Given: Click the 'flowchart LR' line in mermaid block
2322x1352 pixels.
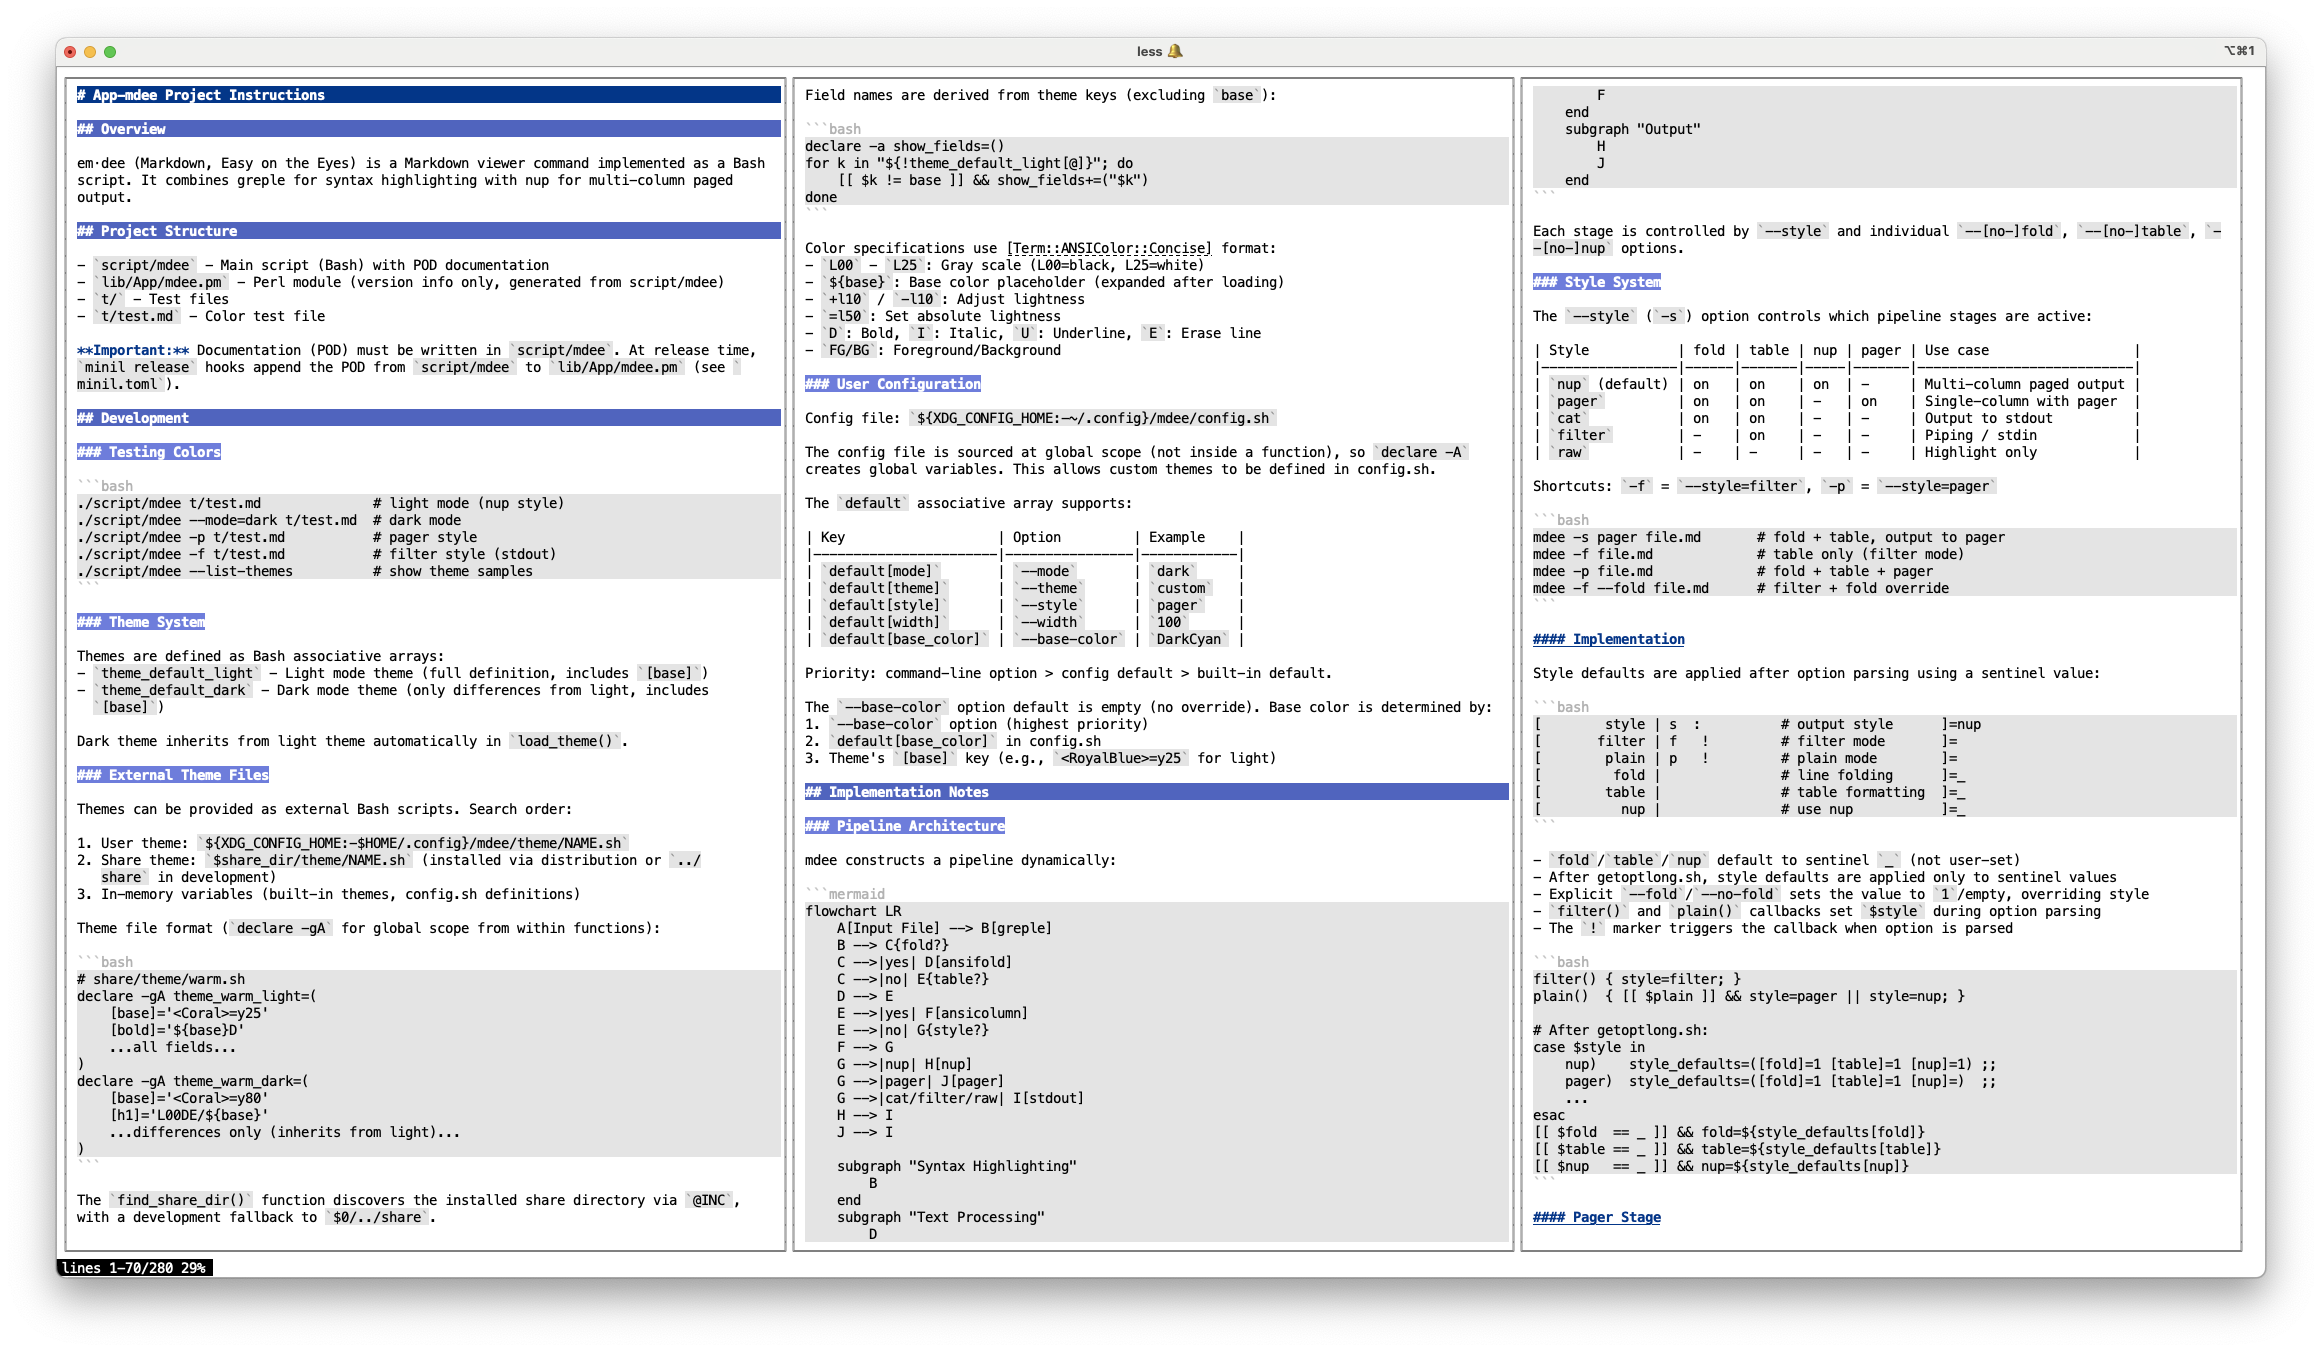Looking at the screenshot, I should click(853, 911).
